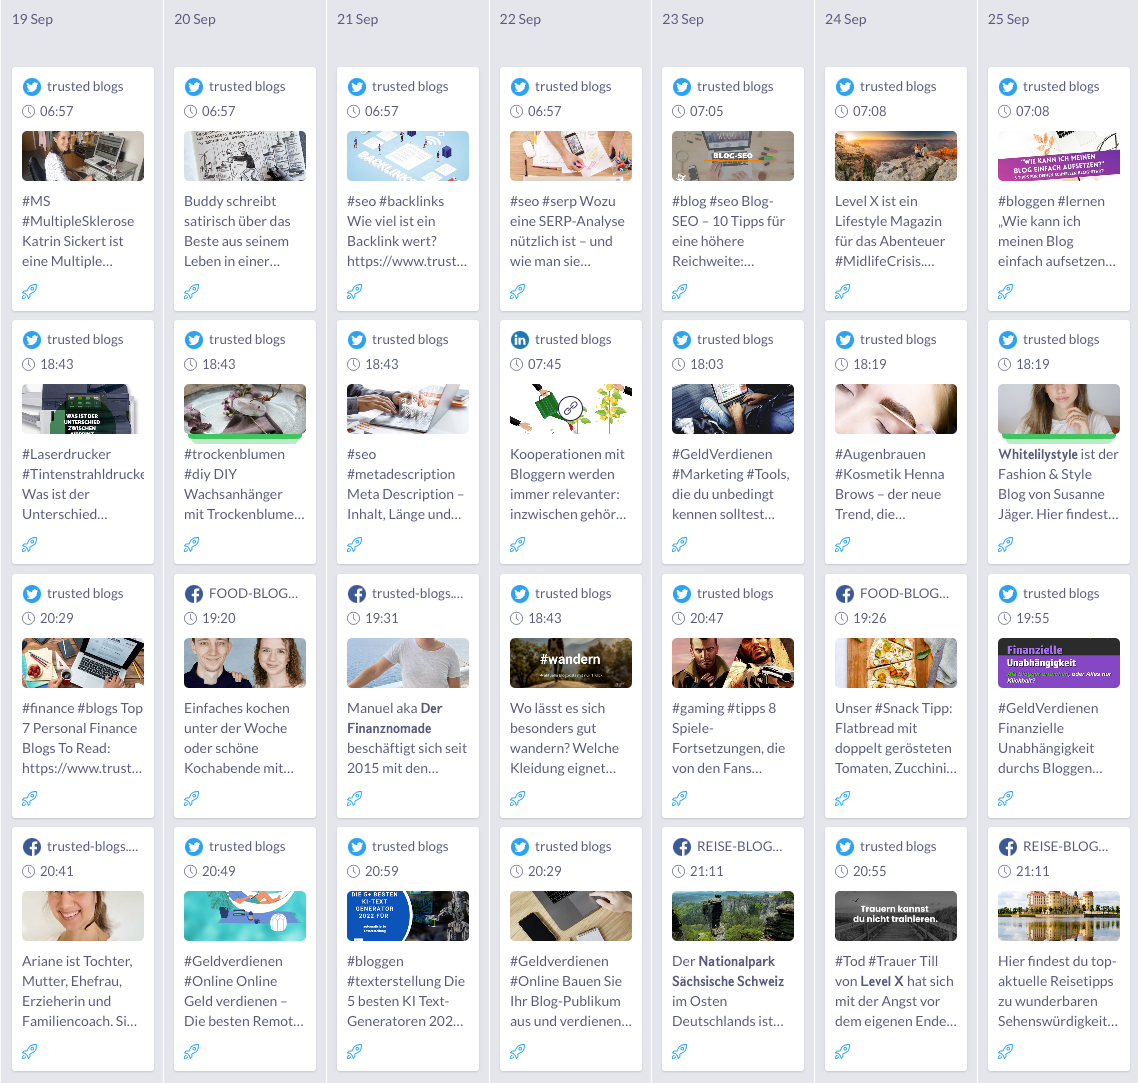Select the 22 Sep column header

point(520,19)
